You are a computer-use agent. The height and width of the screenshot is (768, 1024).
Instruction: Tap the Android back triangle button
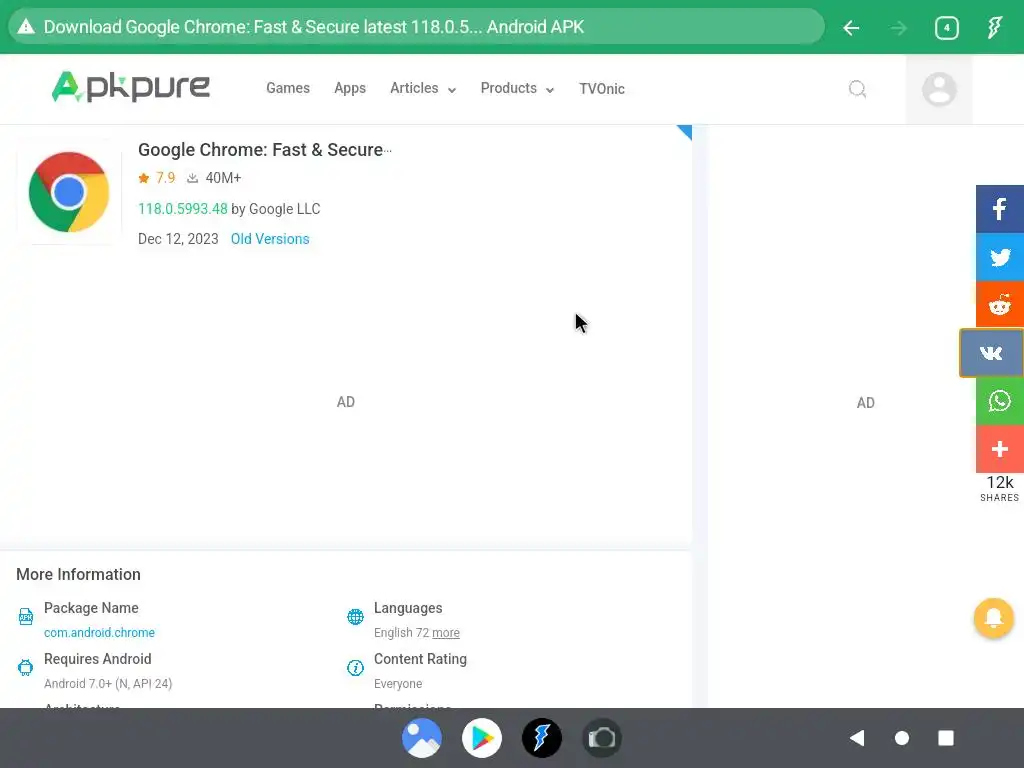click(x=857, y=738)
